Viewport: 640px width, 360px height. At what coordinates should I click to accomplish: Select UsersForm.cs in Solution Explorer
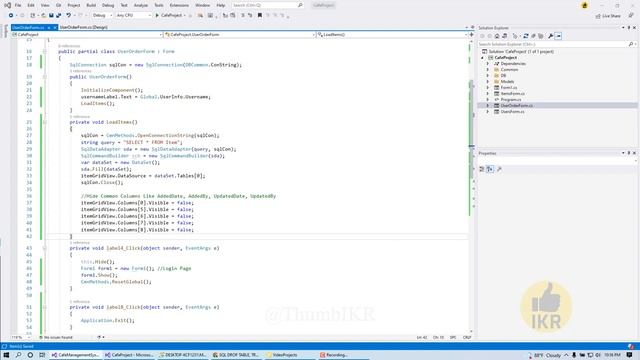coord(512,111)
